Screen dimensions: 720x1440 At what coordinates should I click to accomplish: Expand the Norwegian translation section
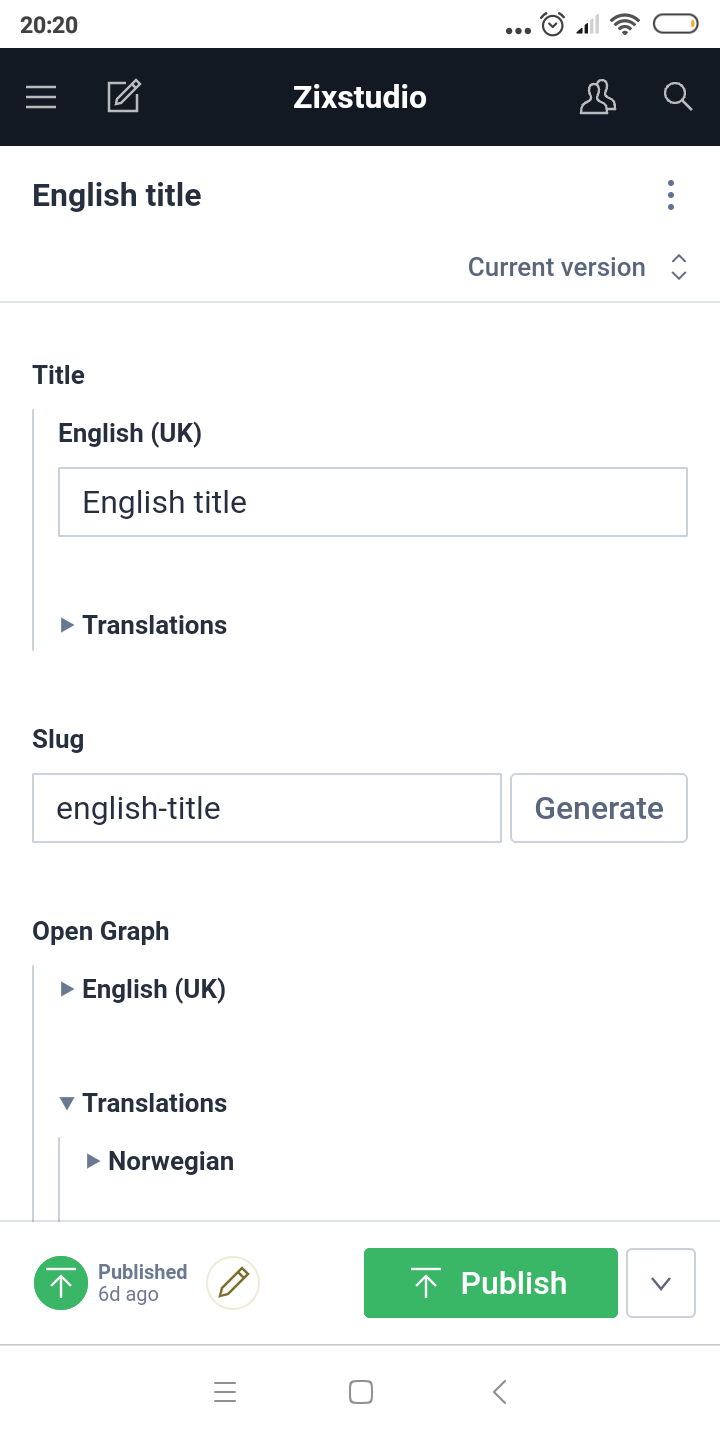[x=160, y=1161]
